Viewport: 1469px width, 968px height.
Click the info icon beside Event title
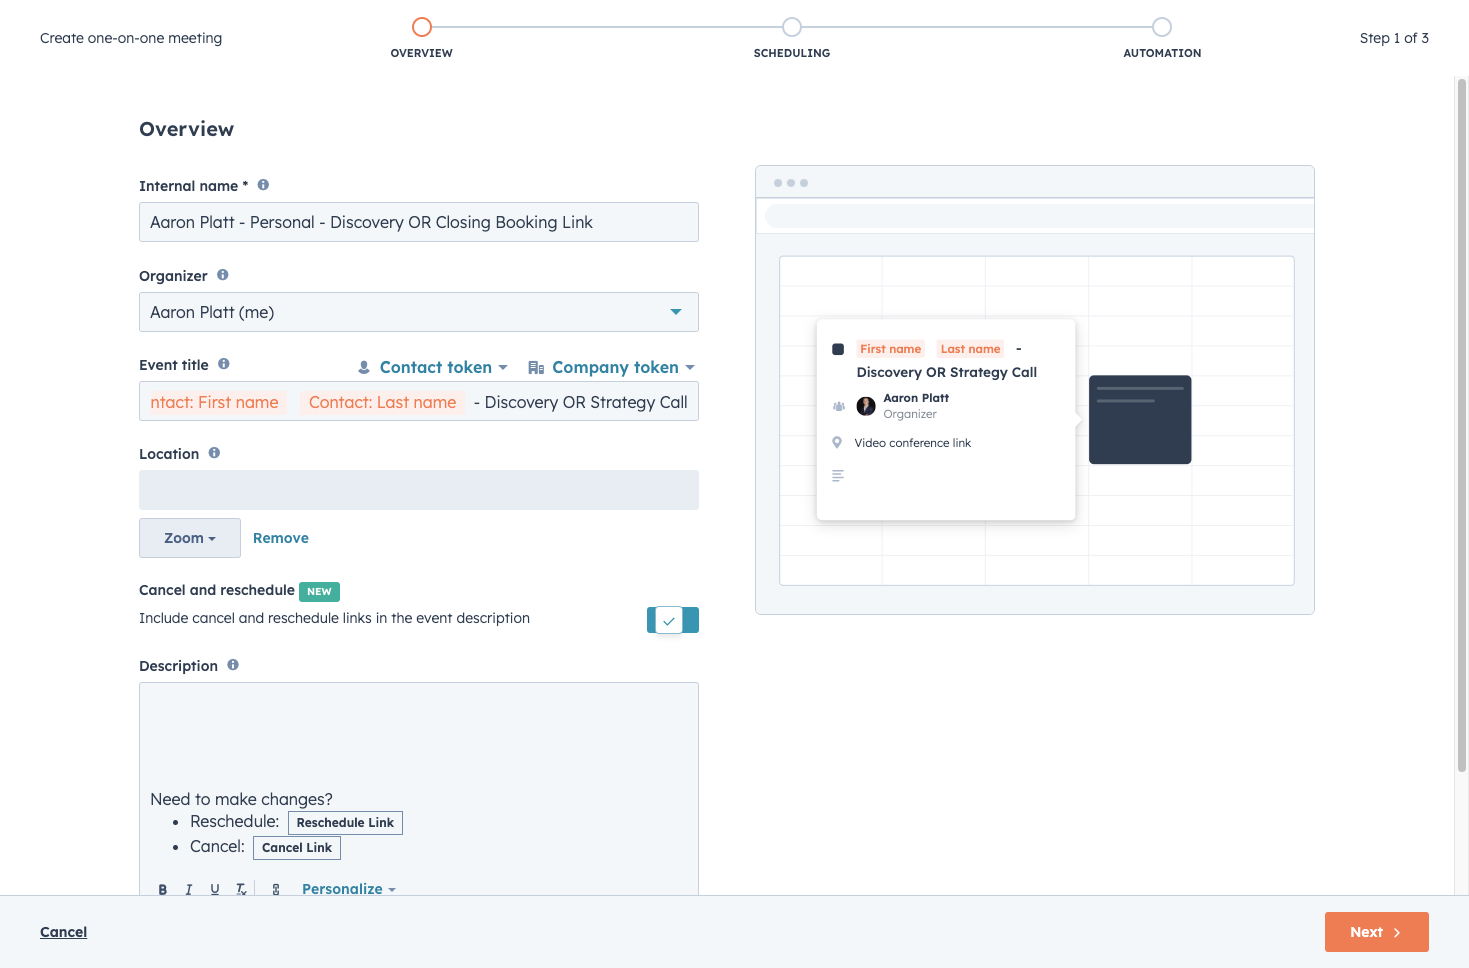[x=224, y=364]
